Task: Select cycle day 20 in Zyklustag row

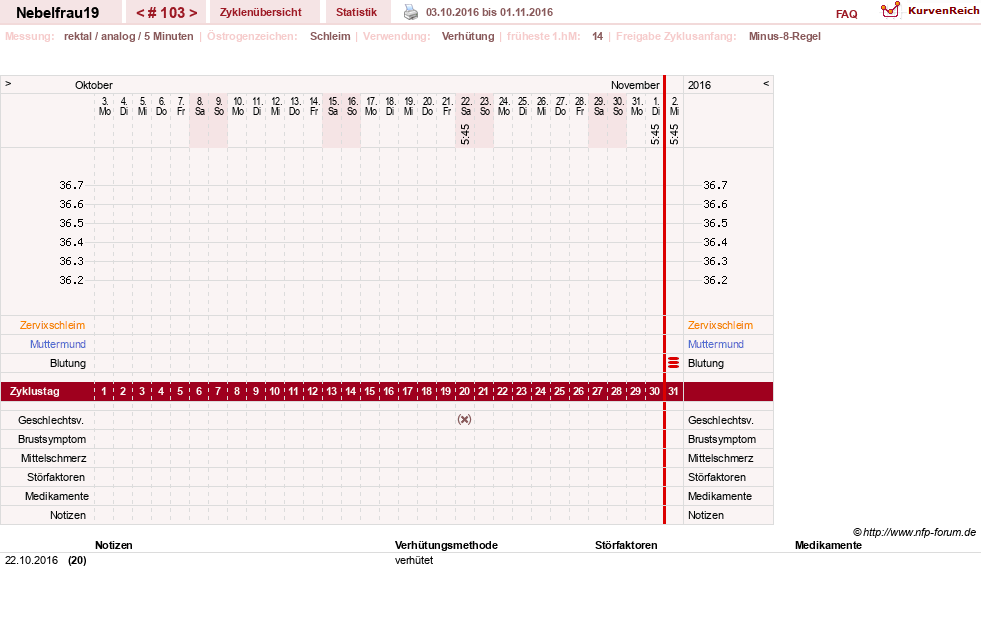Action: 464,391
